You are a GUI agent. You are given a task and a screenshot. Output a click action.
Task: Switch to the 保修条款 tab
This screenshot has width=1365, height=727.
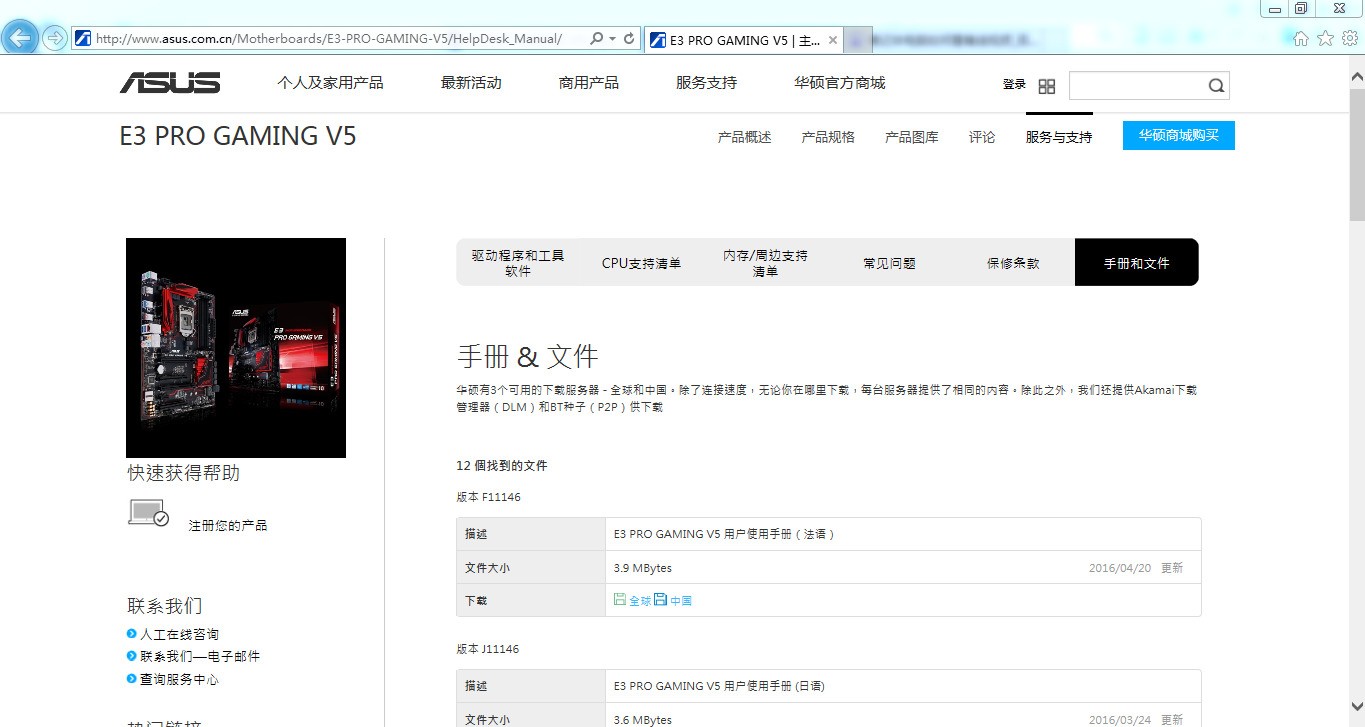pos(1013,263)
